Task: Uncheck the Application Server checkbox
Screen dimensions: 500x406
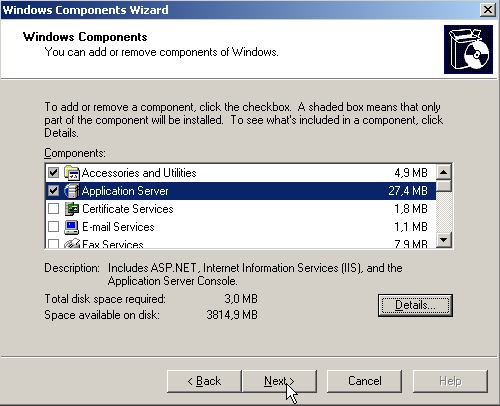Action: (53, 191)
